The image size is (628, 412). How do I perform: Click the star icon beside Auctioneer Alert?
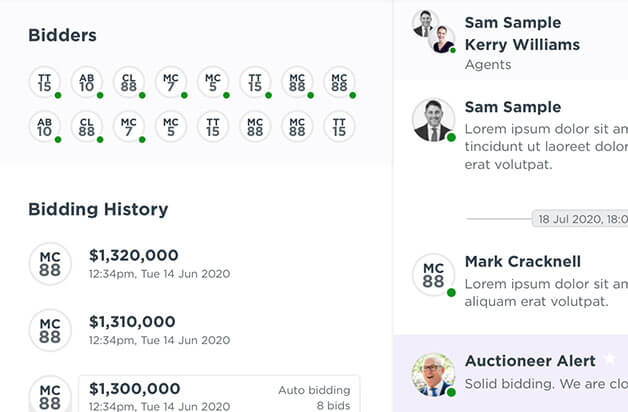click(610, 359)
